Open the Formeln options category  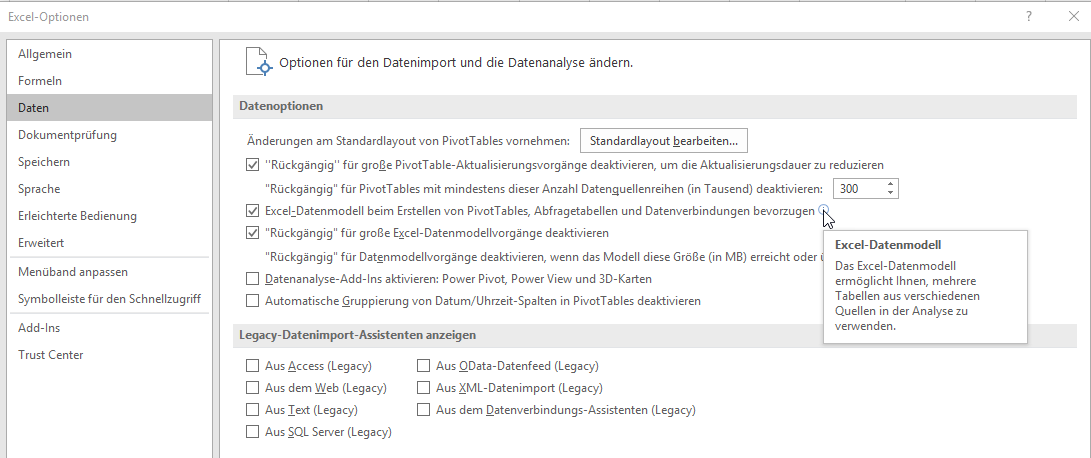(40, 81)
